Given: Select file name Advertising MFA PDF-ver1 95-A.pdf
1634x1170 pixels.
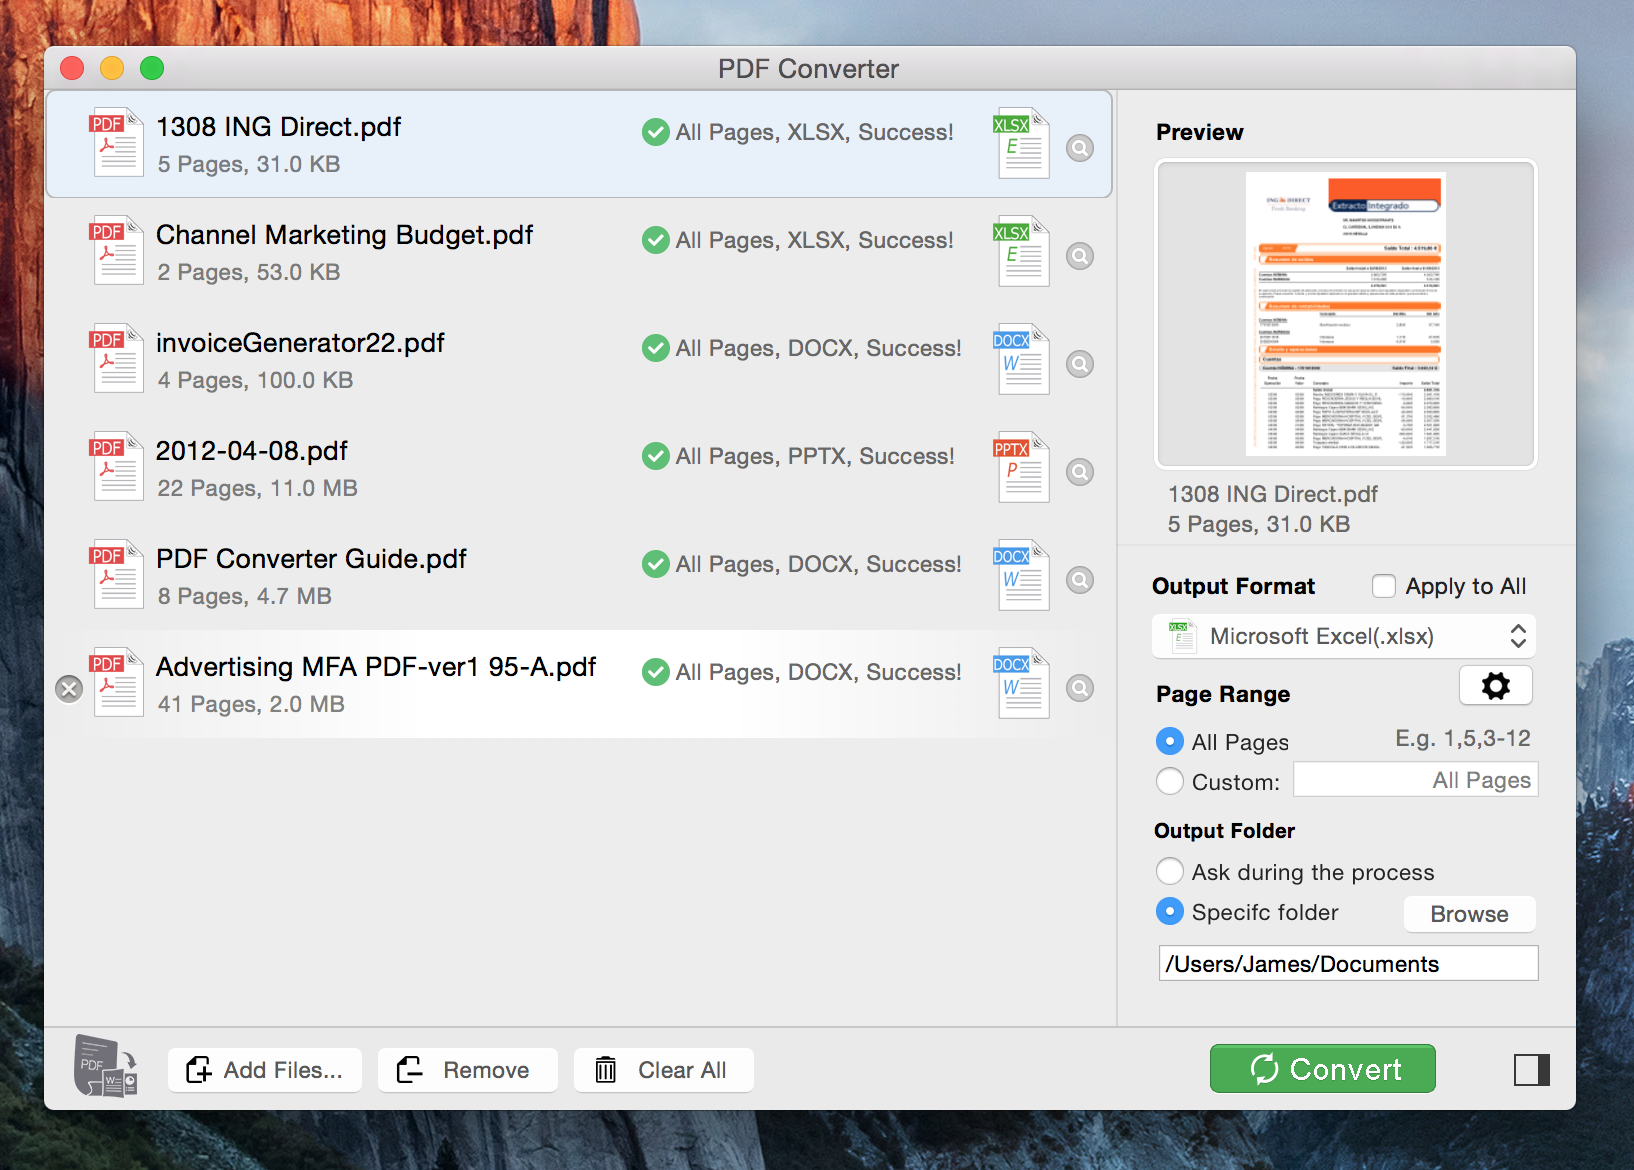Looking at the screenshot, I should pyautogui.click(x=376, y=667).
